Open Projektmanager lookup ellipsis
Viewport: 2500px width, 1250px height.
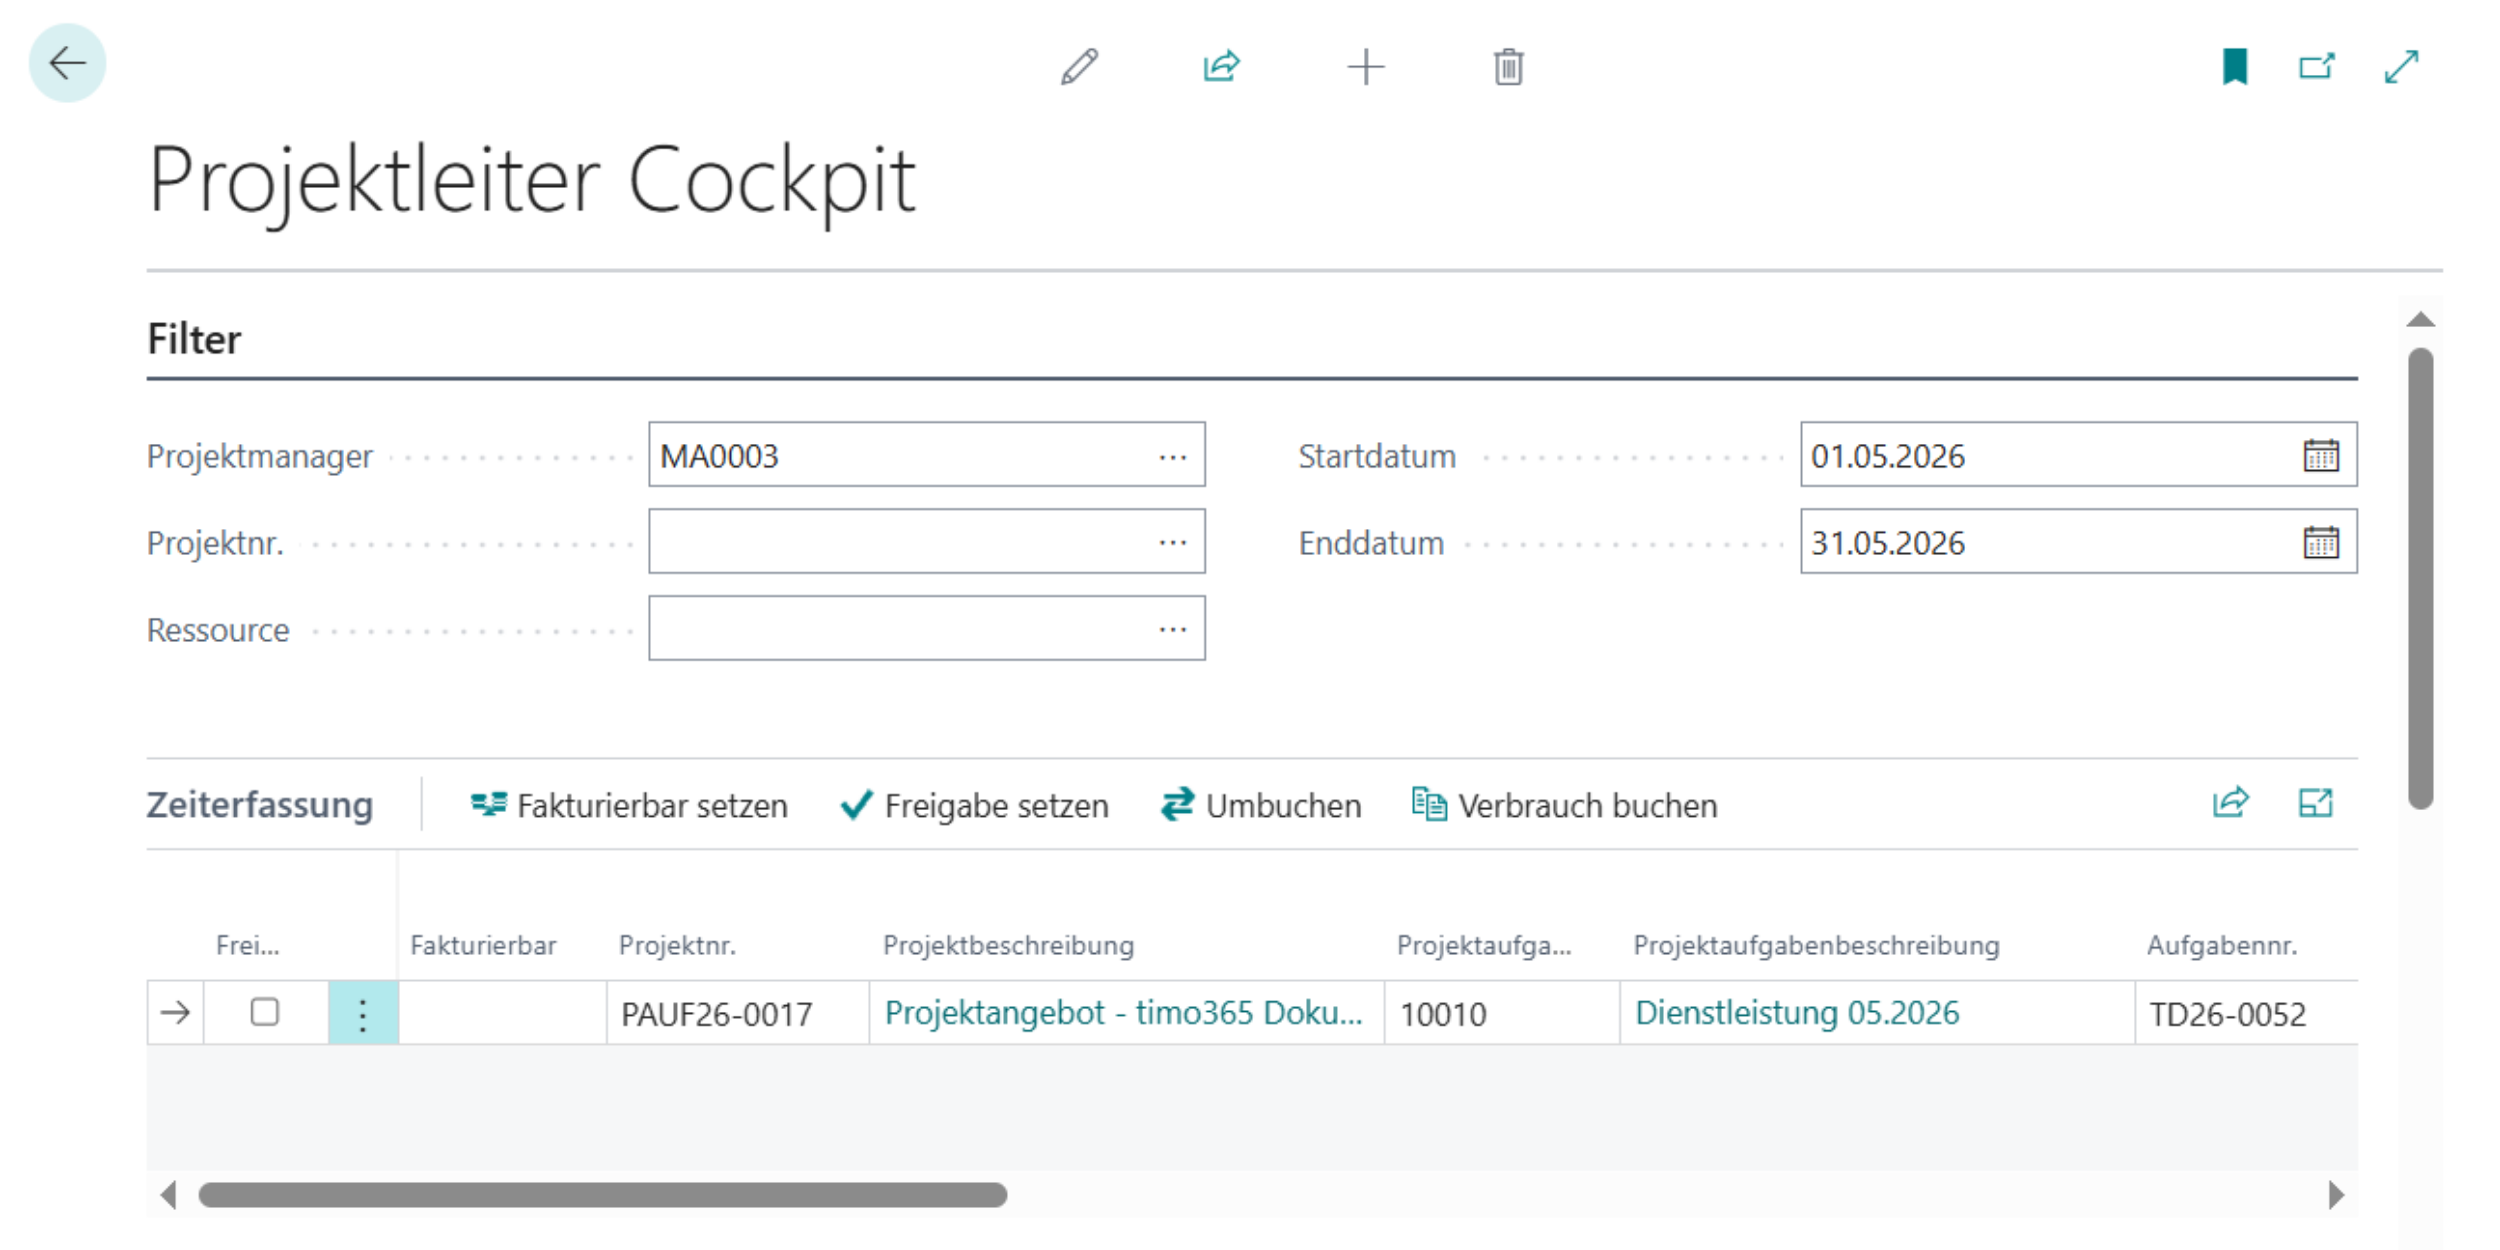pyautogui.click(x=1173, y=457)
